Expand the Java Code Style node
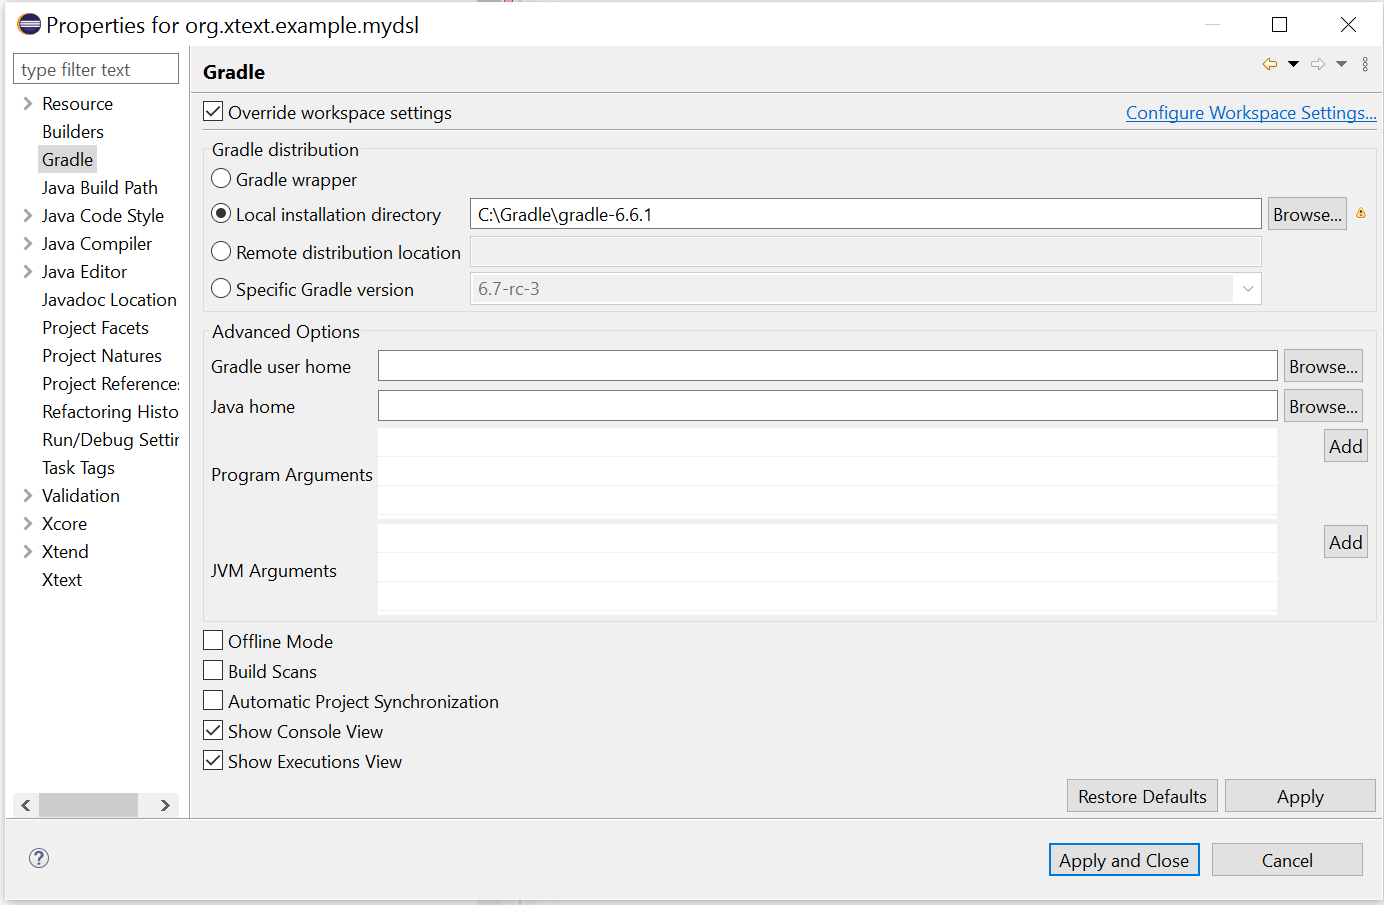Screen dimensions: 1384x905 [28, 215]
